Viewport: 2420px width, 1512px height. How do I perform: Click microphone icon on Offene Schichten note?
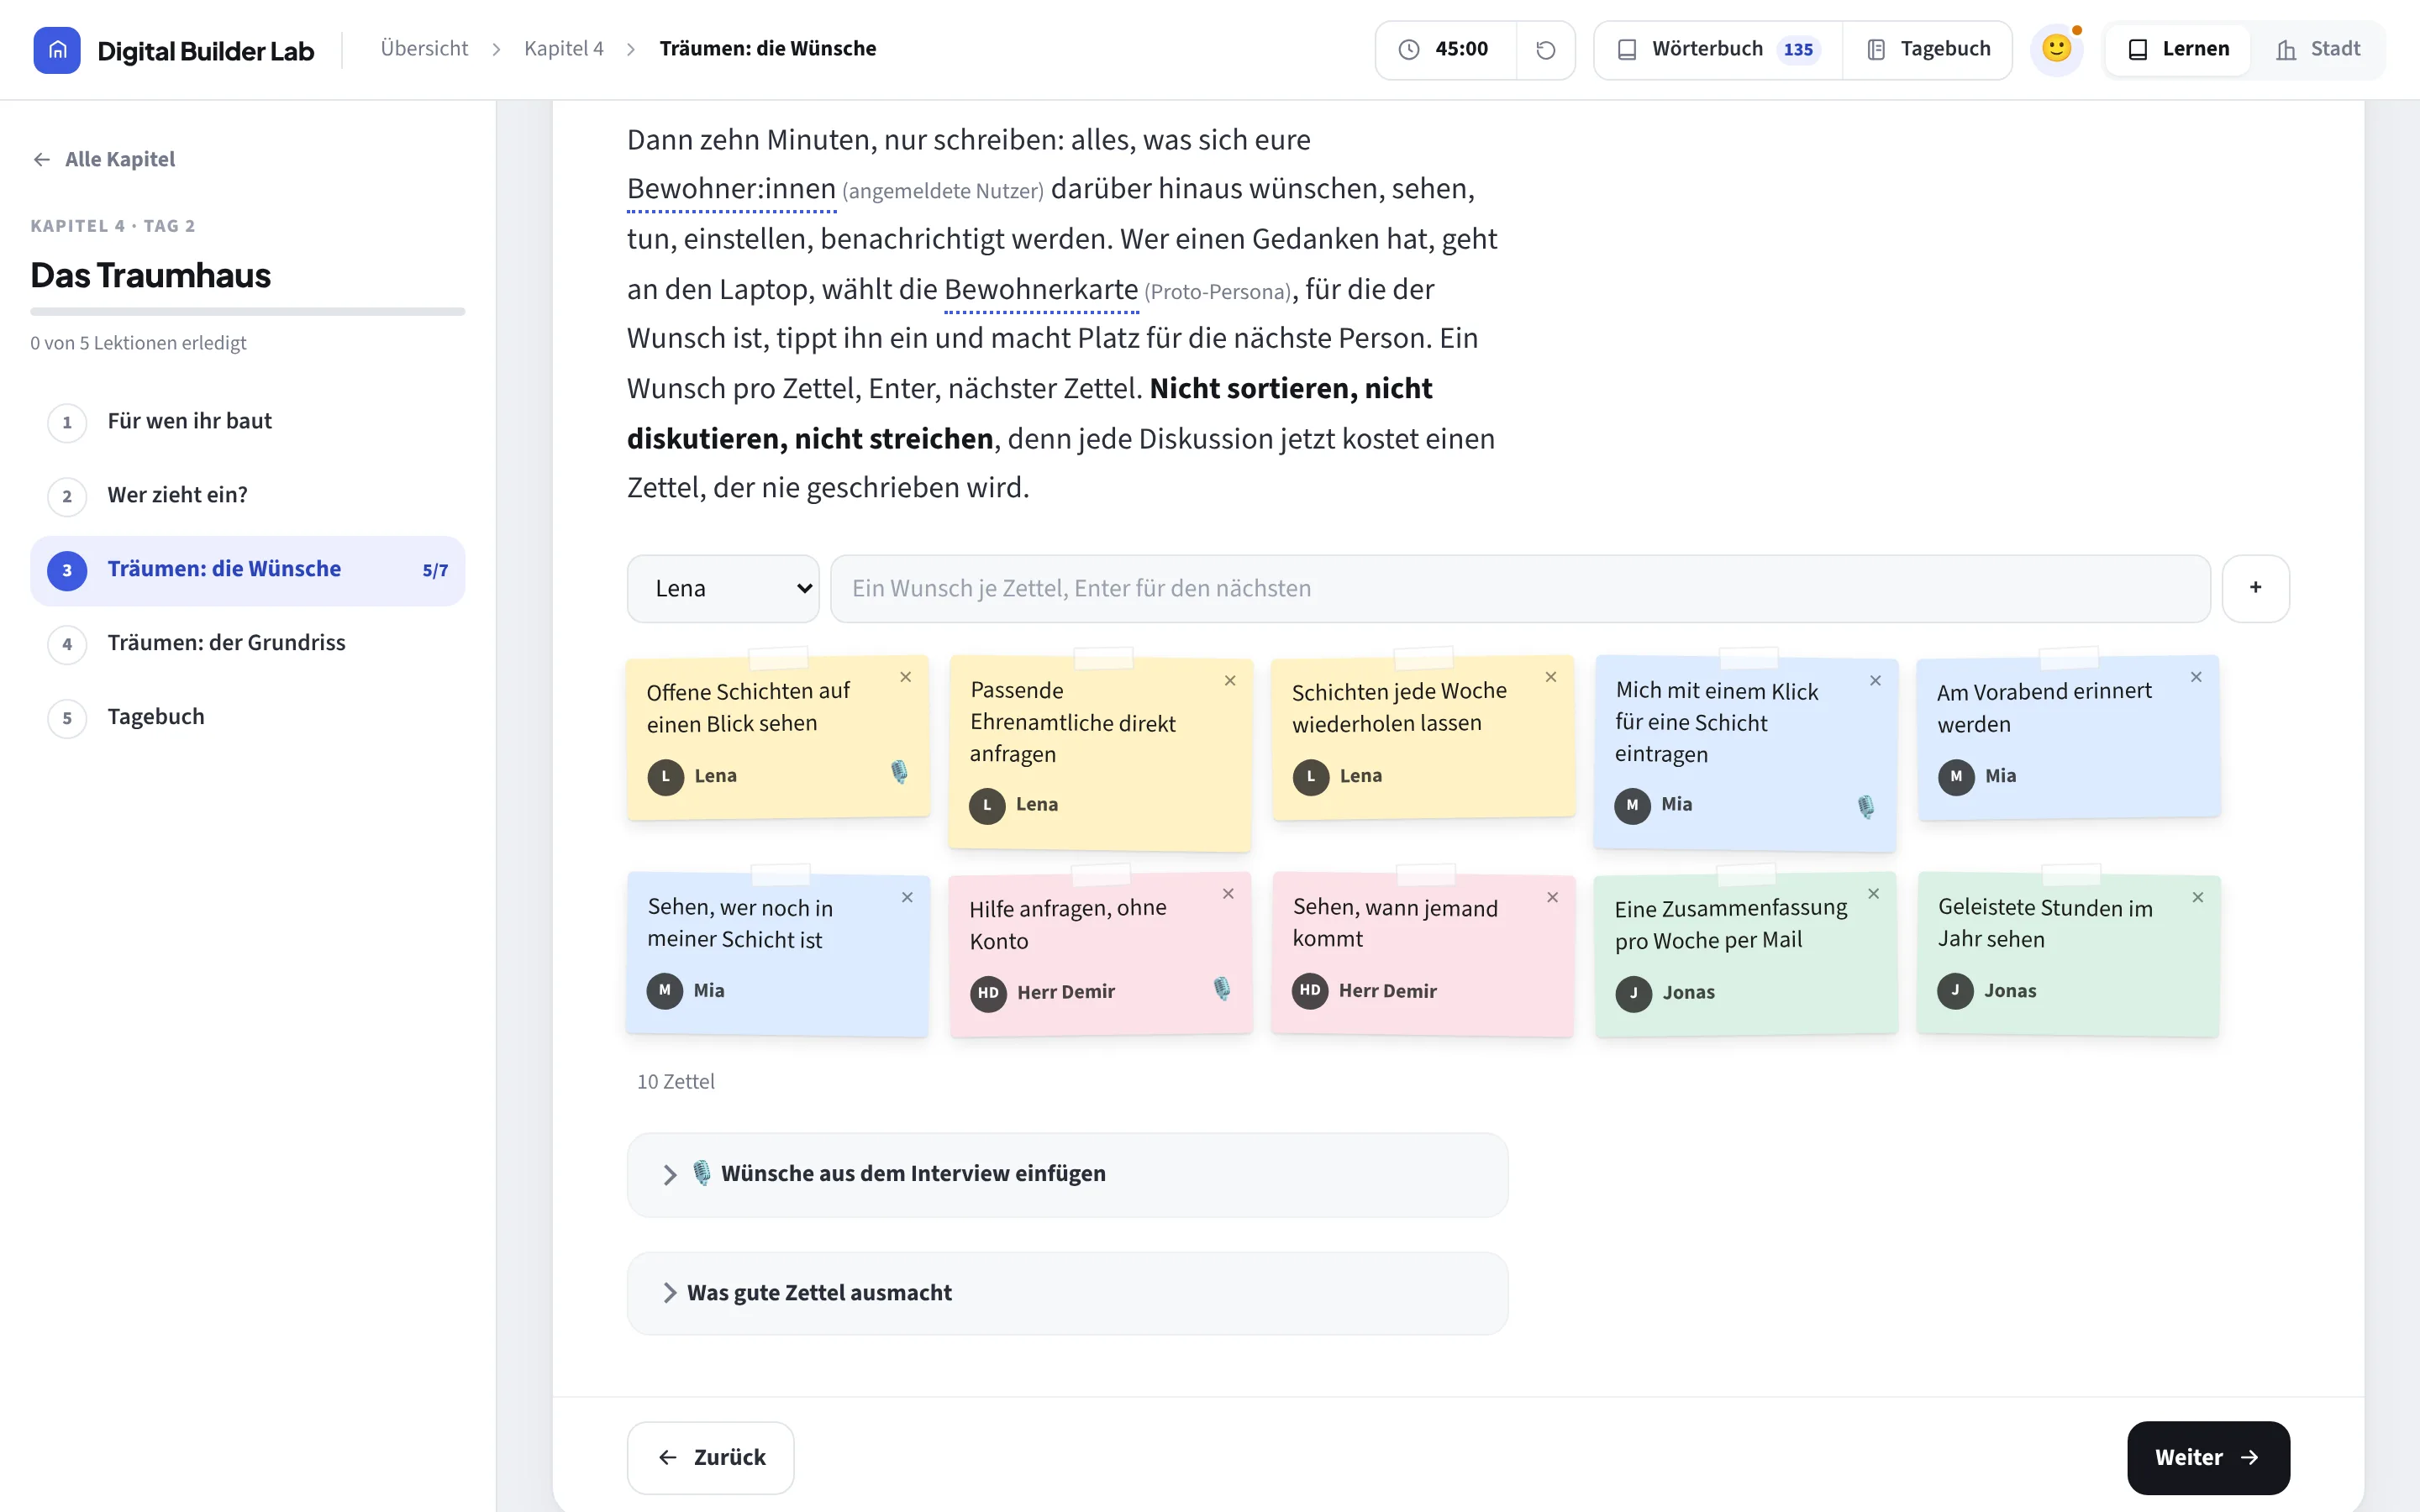click(x=899, y=772)
